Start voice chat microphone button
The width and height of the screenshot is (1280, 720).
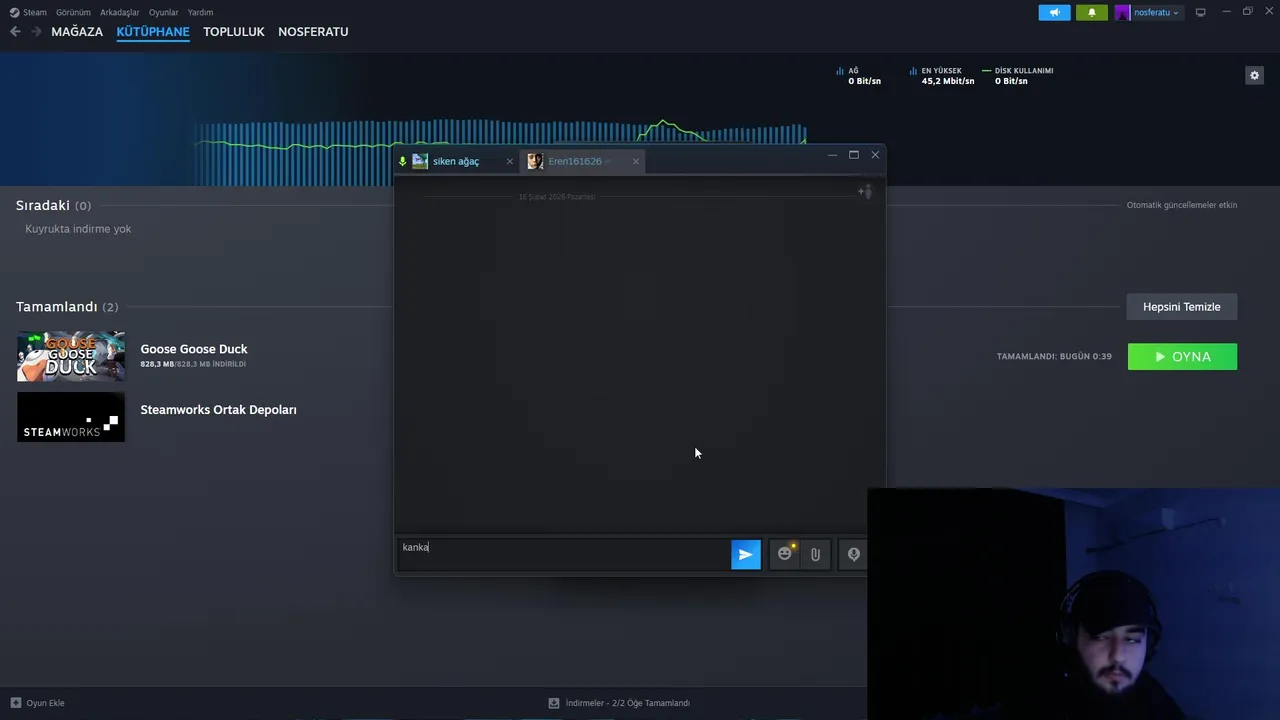(853, 554)
